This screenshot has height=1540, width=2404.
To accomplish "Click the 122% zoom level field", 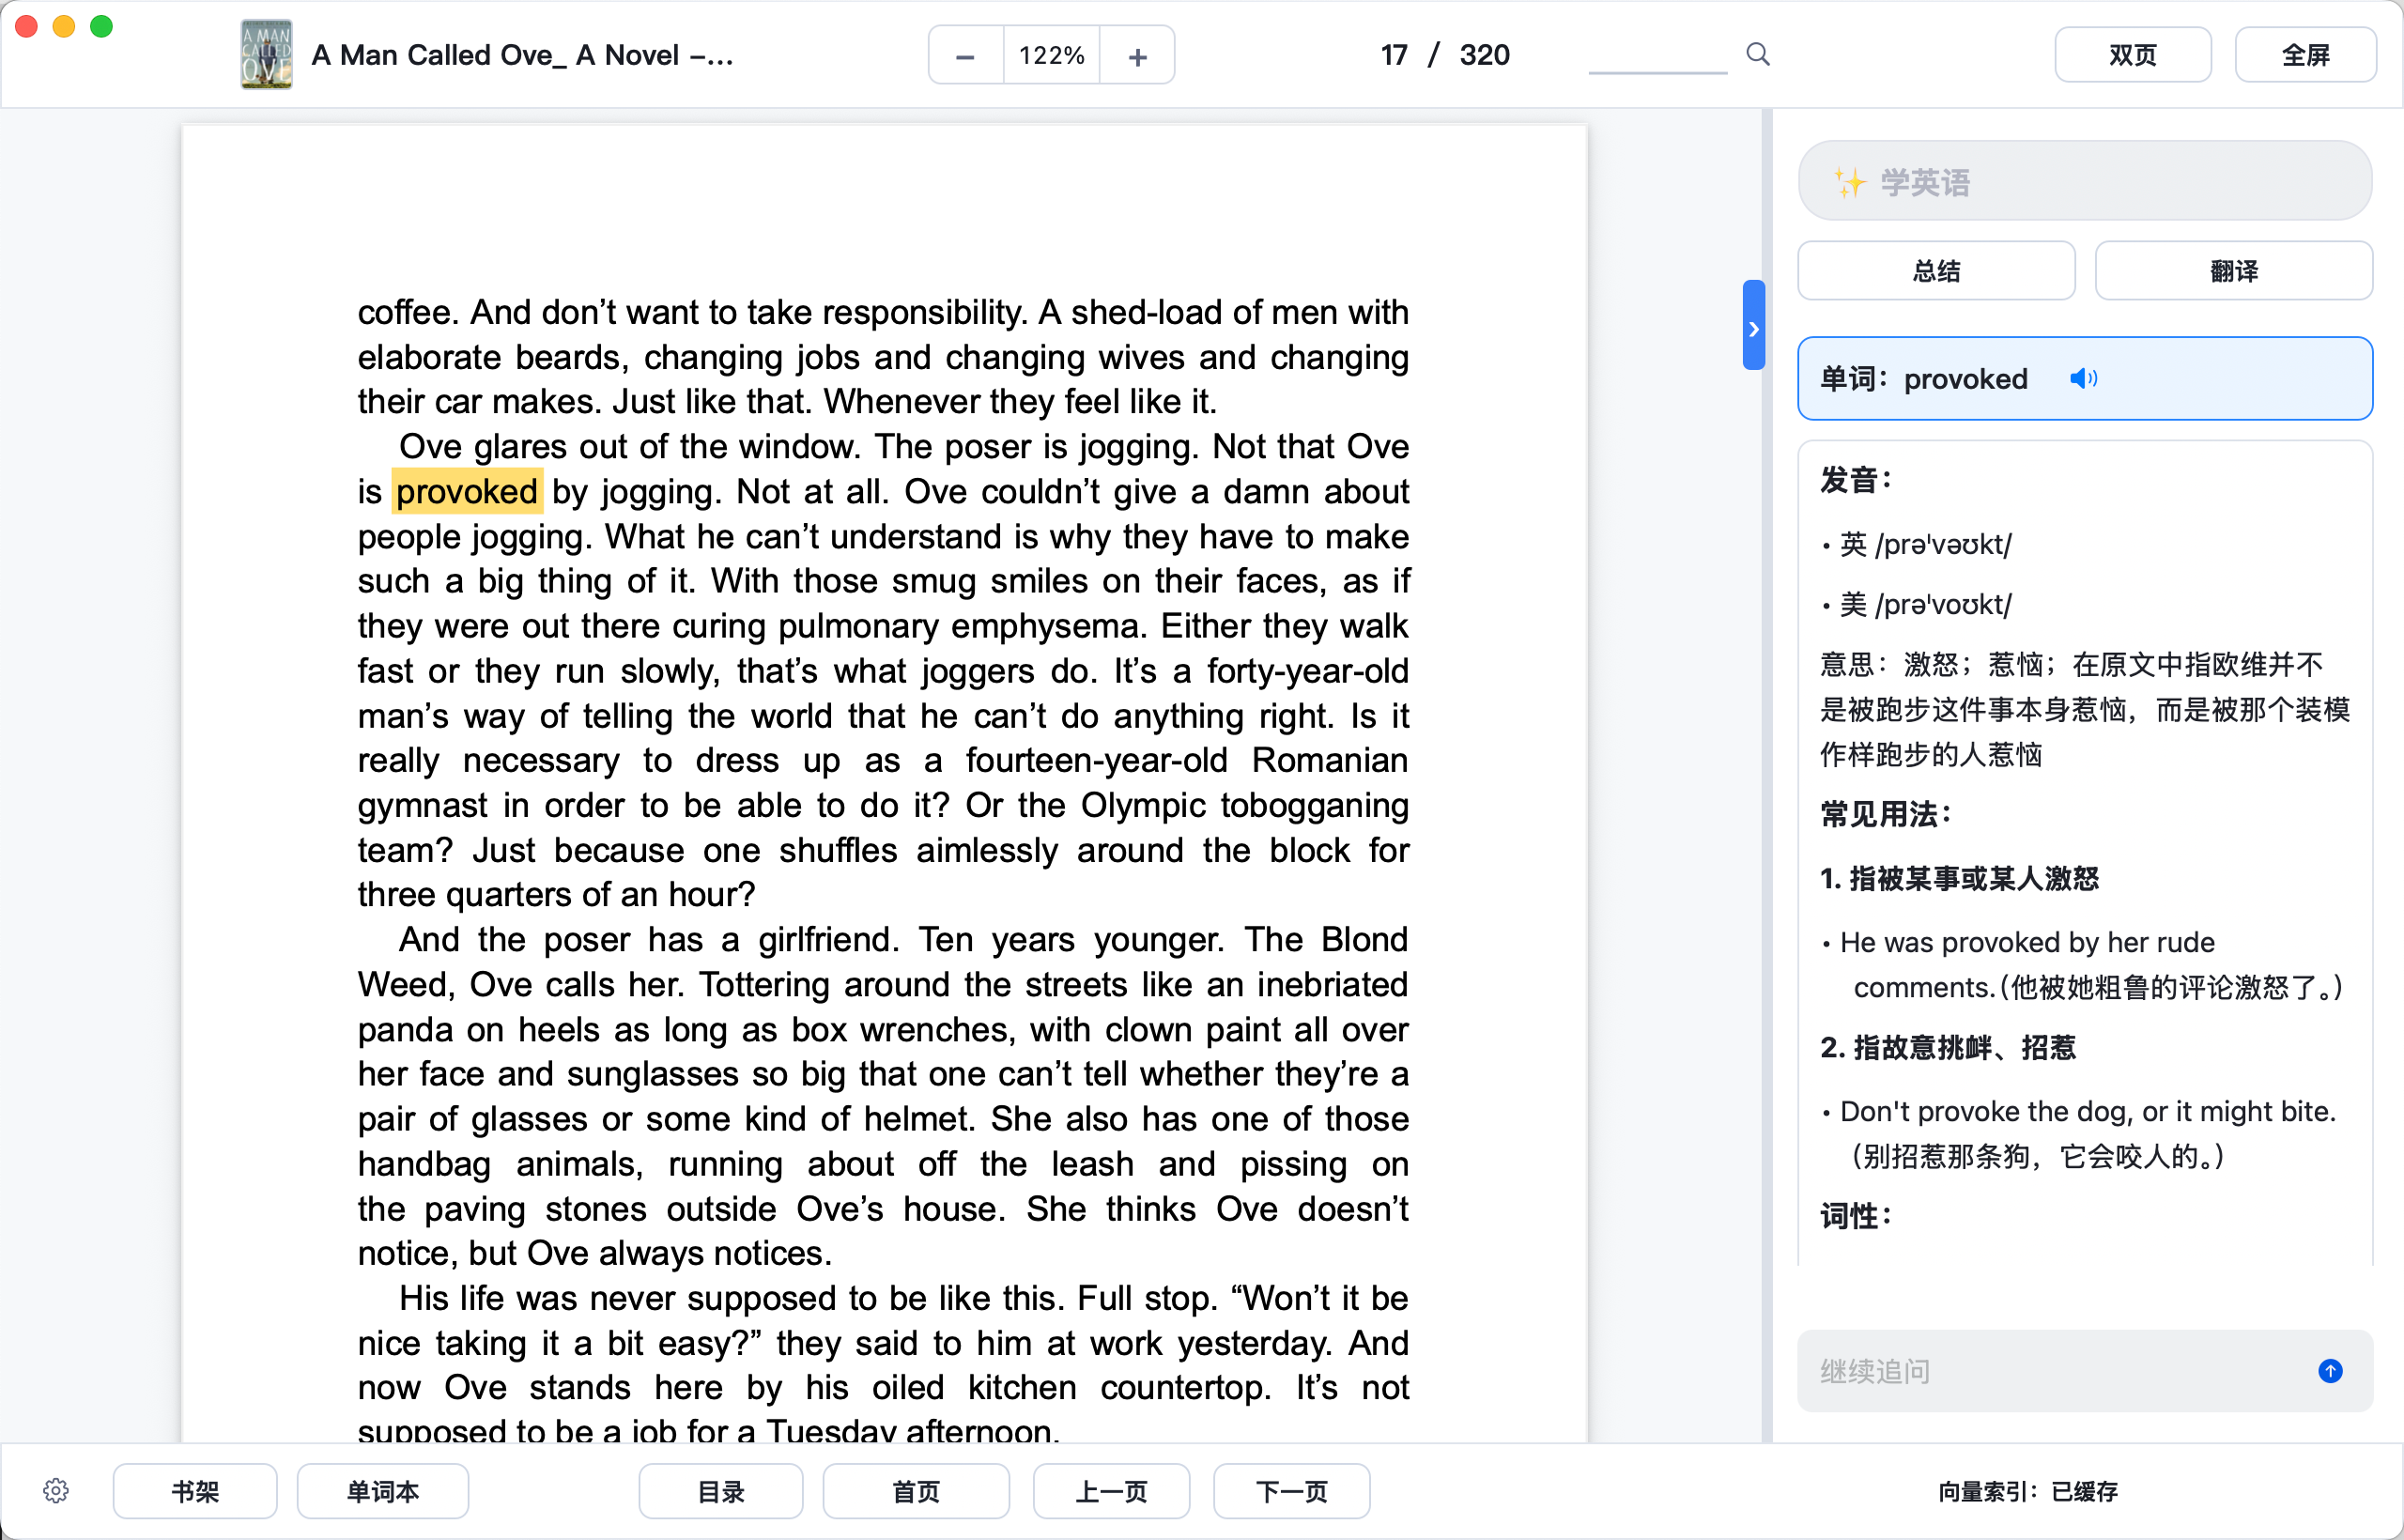I will pos(1051,56).
